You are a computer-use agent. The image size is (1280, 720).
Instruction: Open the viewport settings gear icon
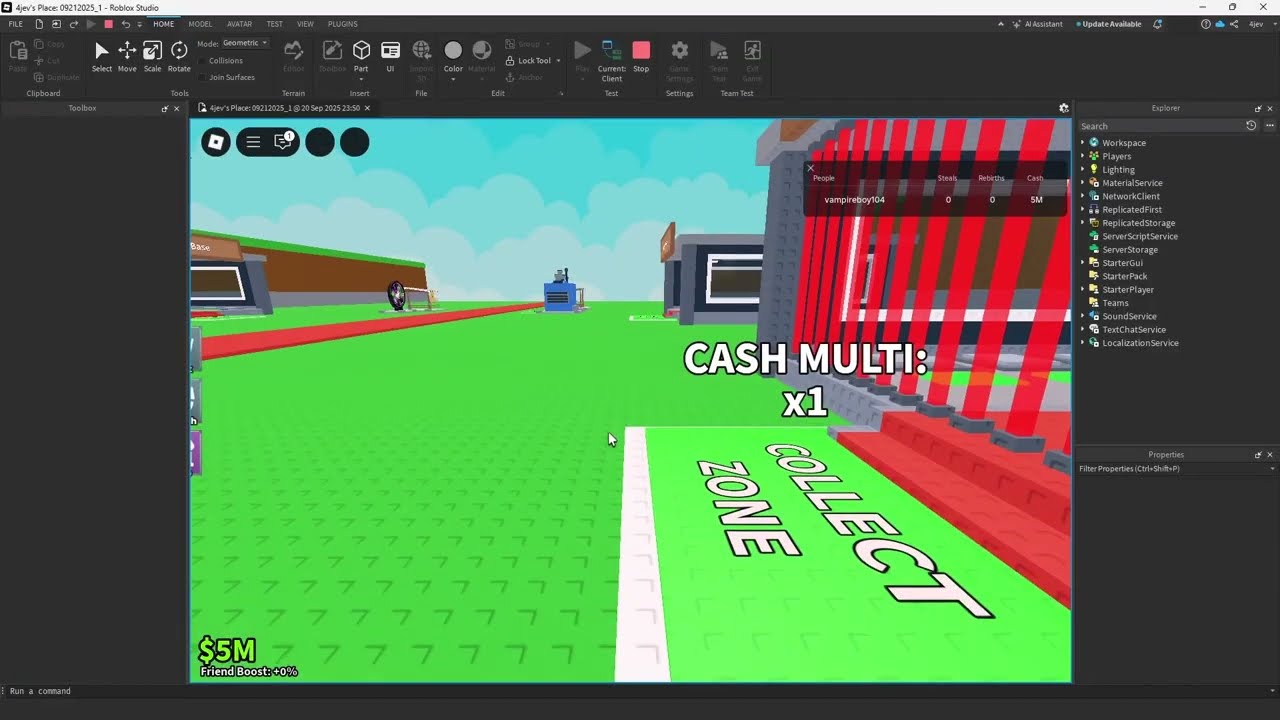pos(1064,108)
